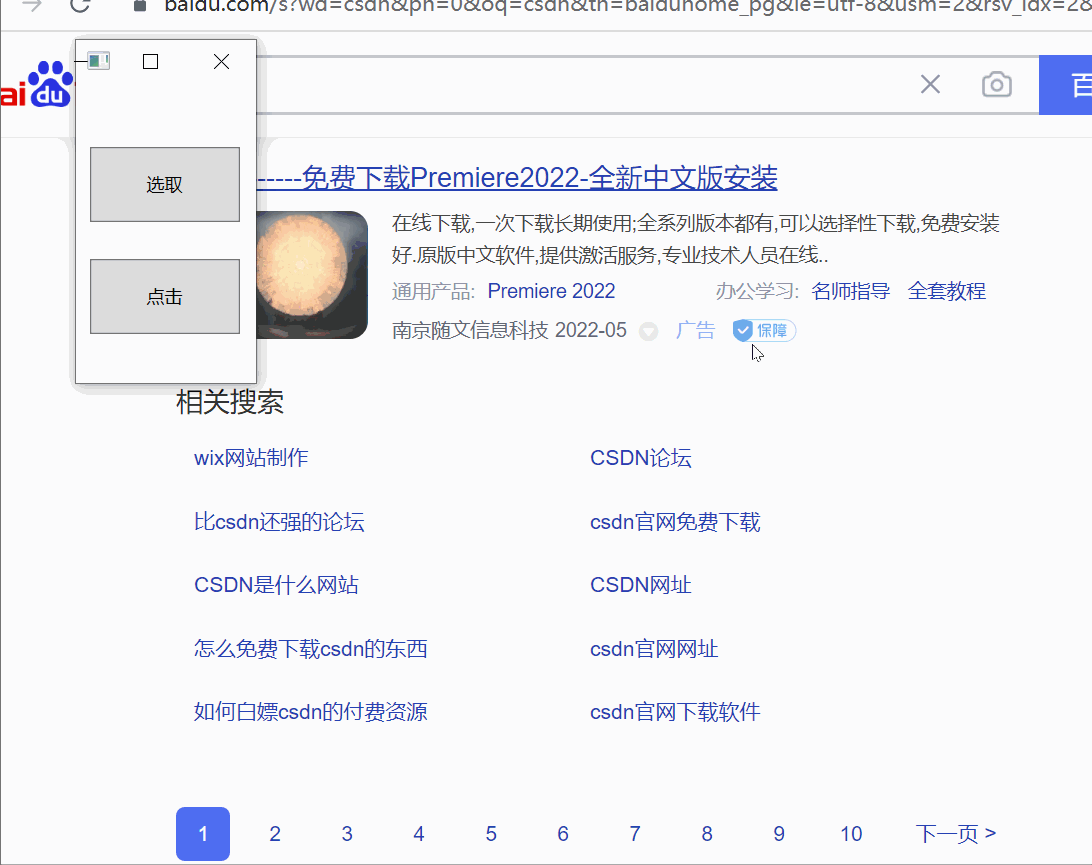Open related search 怎么免费下载csdn的东西
This screenshot has height=865, width=1092.
coord(311,649)
